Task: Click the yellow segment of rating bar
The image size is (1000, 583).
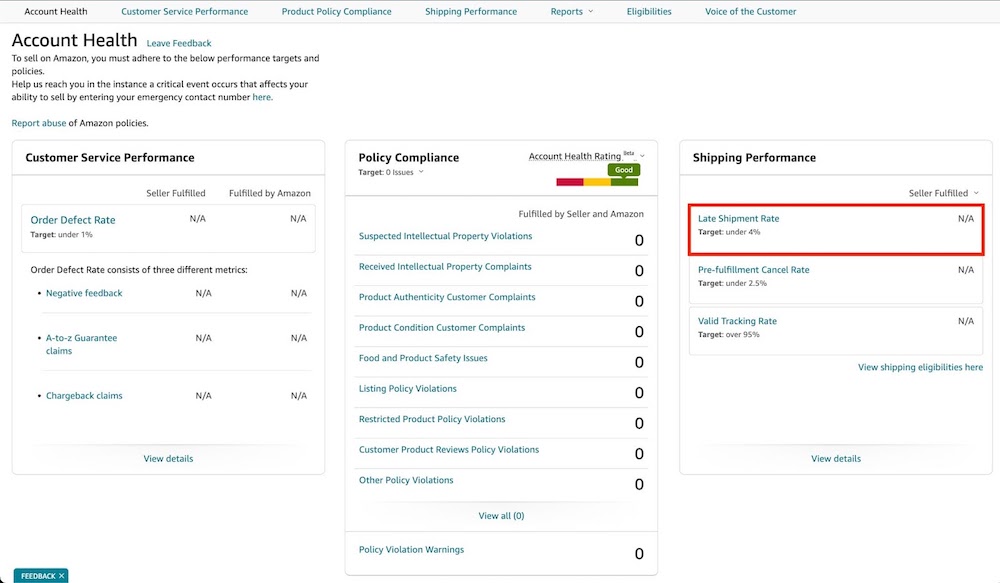Action: [597, 182]
